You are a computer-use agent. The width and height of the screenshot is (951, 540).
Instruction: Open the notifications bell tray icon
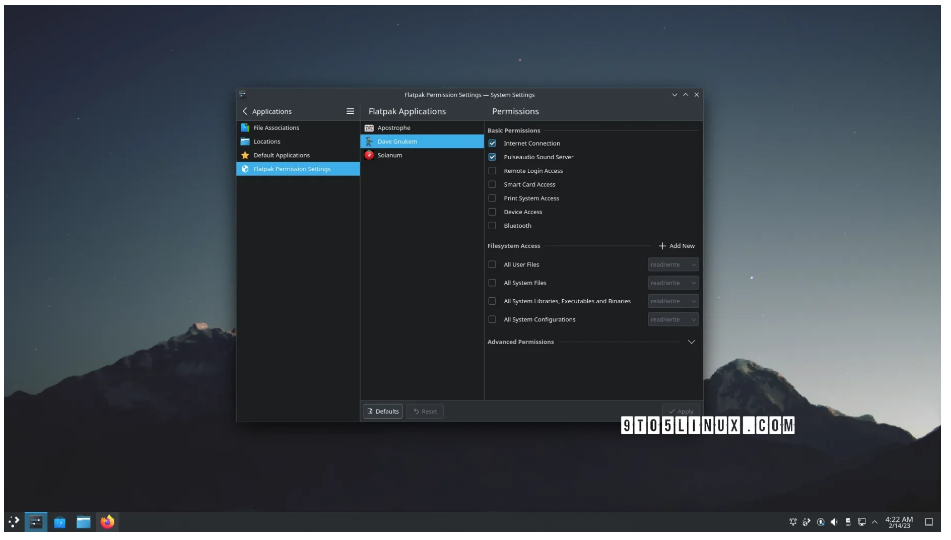pos(793,522)
